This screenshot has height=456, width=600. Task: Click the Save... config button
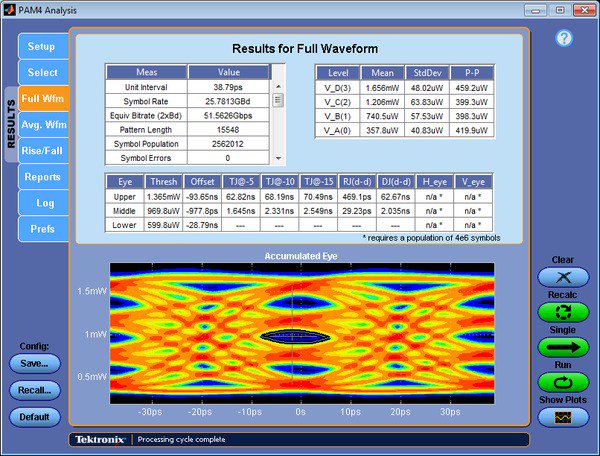[35, 364]
